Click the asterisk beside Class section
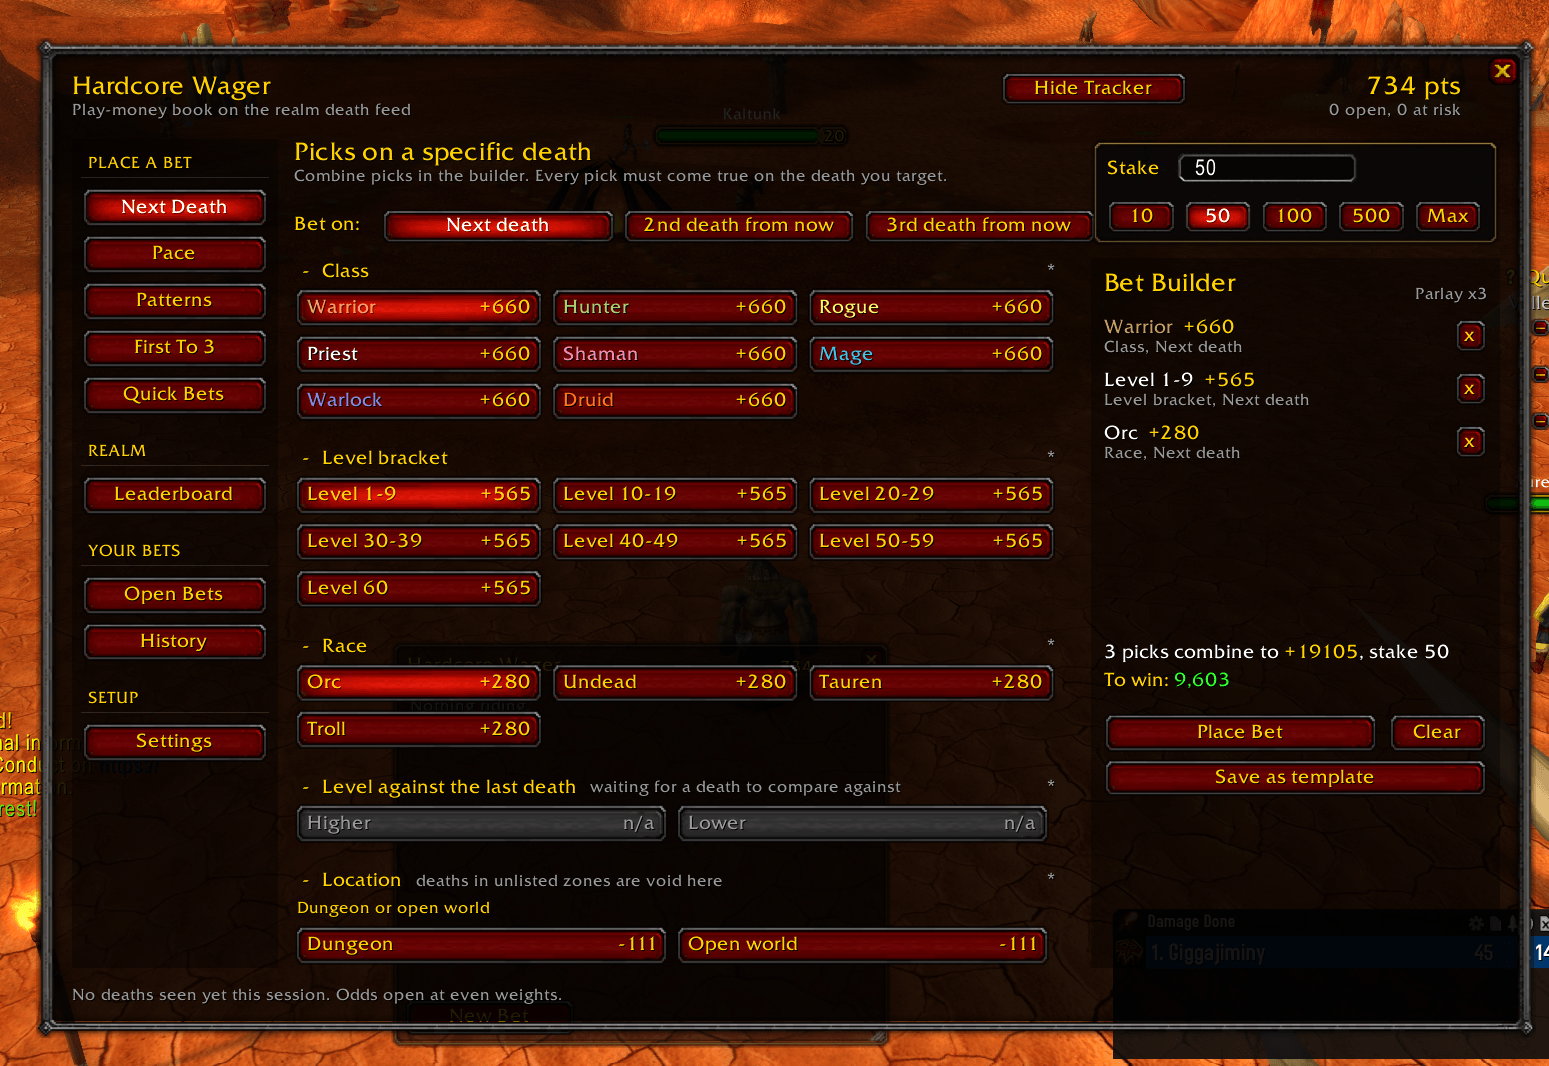 [1051, 270]
